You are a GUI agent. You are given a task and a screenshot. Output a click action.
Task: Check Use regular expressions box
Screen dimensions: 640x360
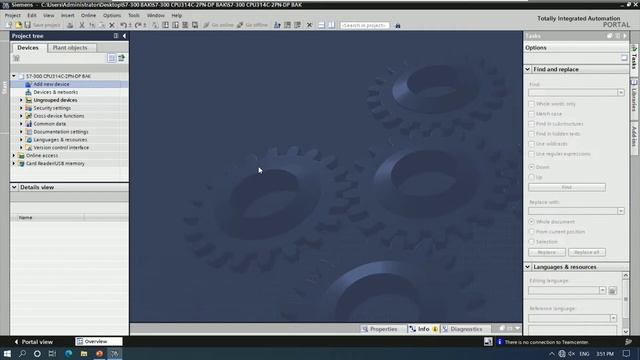tap(531, 154)
